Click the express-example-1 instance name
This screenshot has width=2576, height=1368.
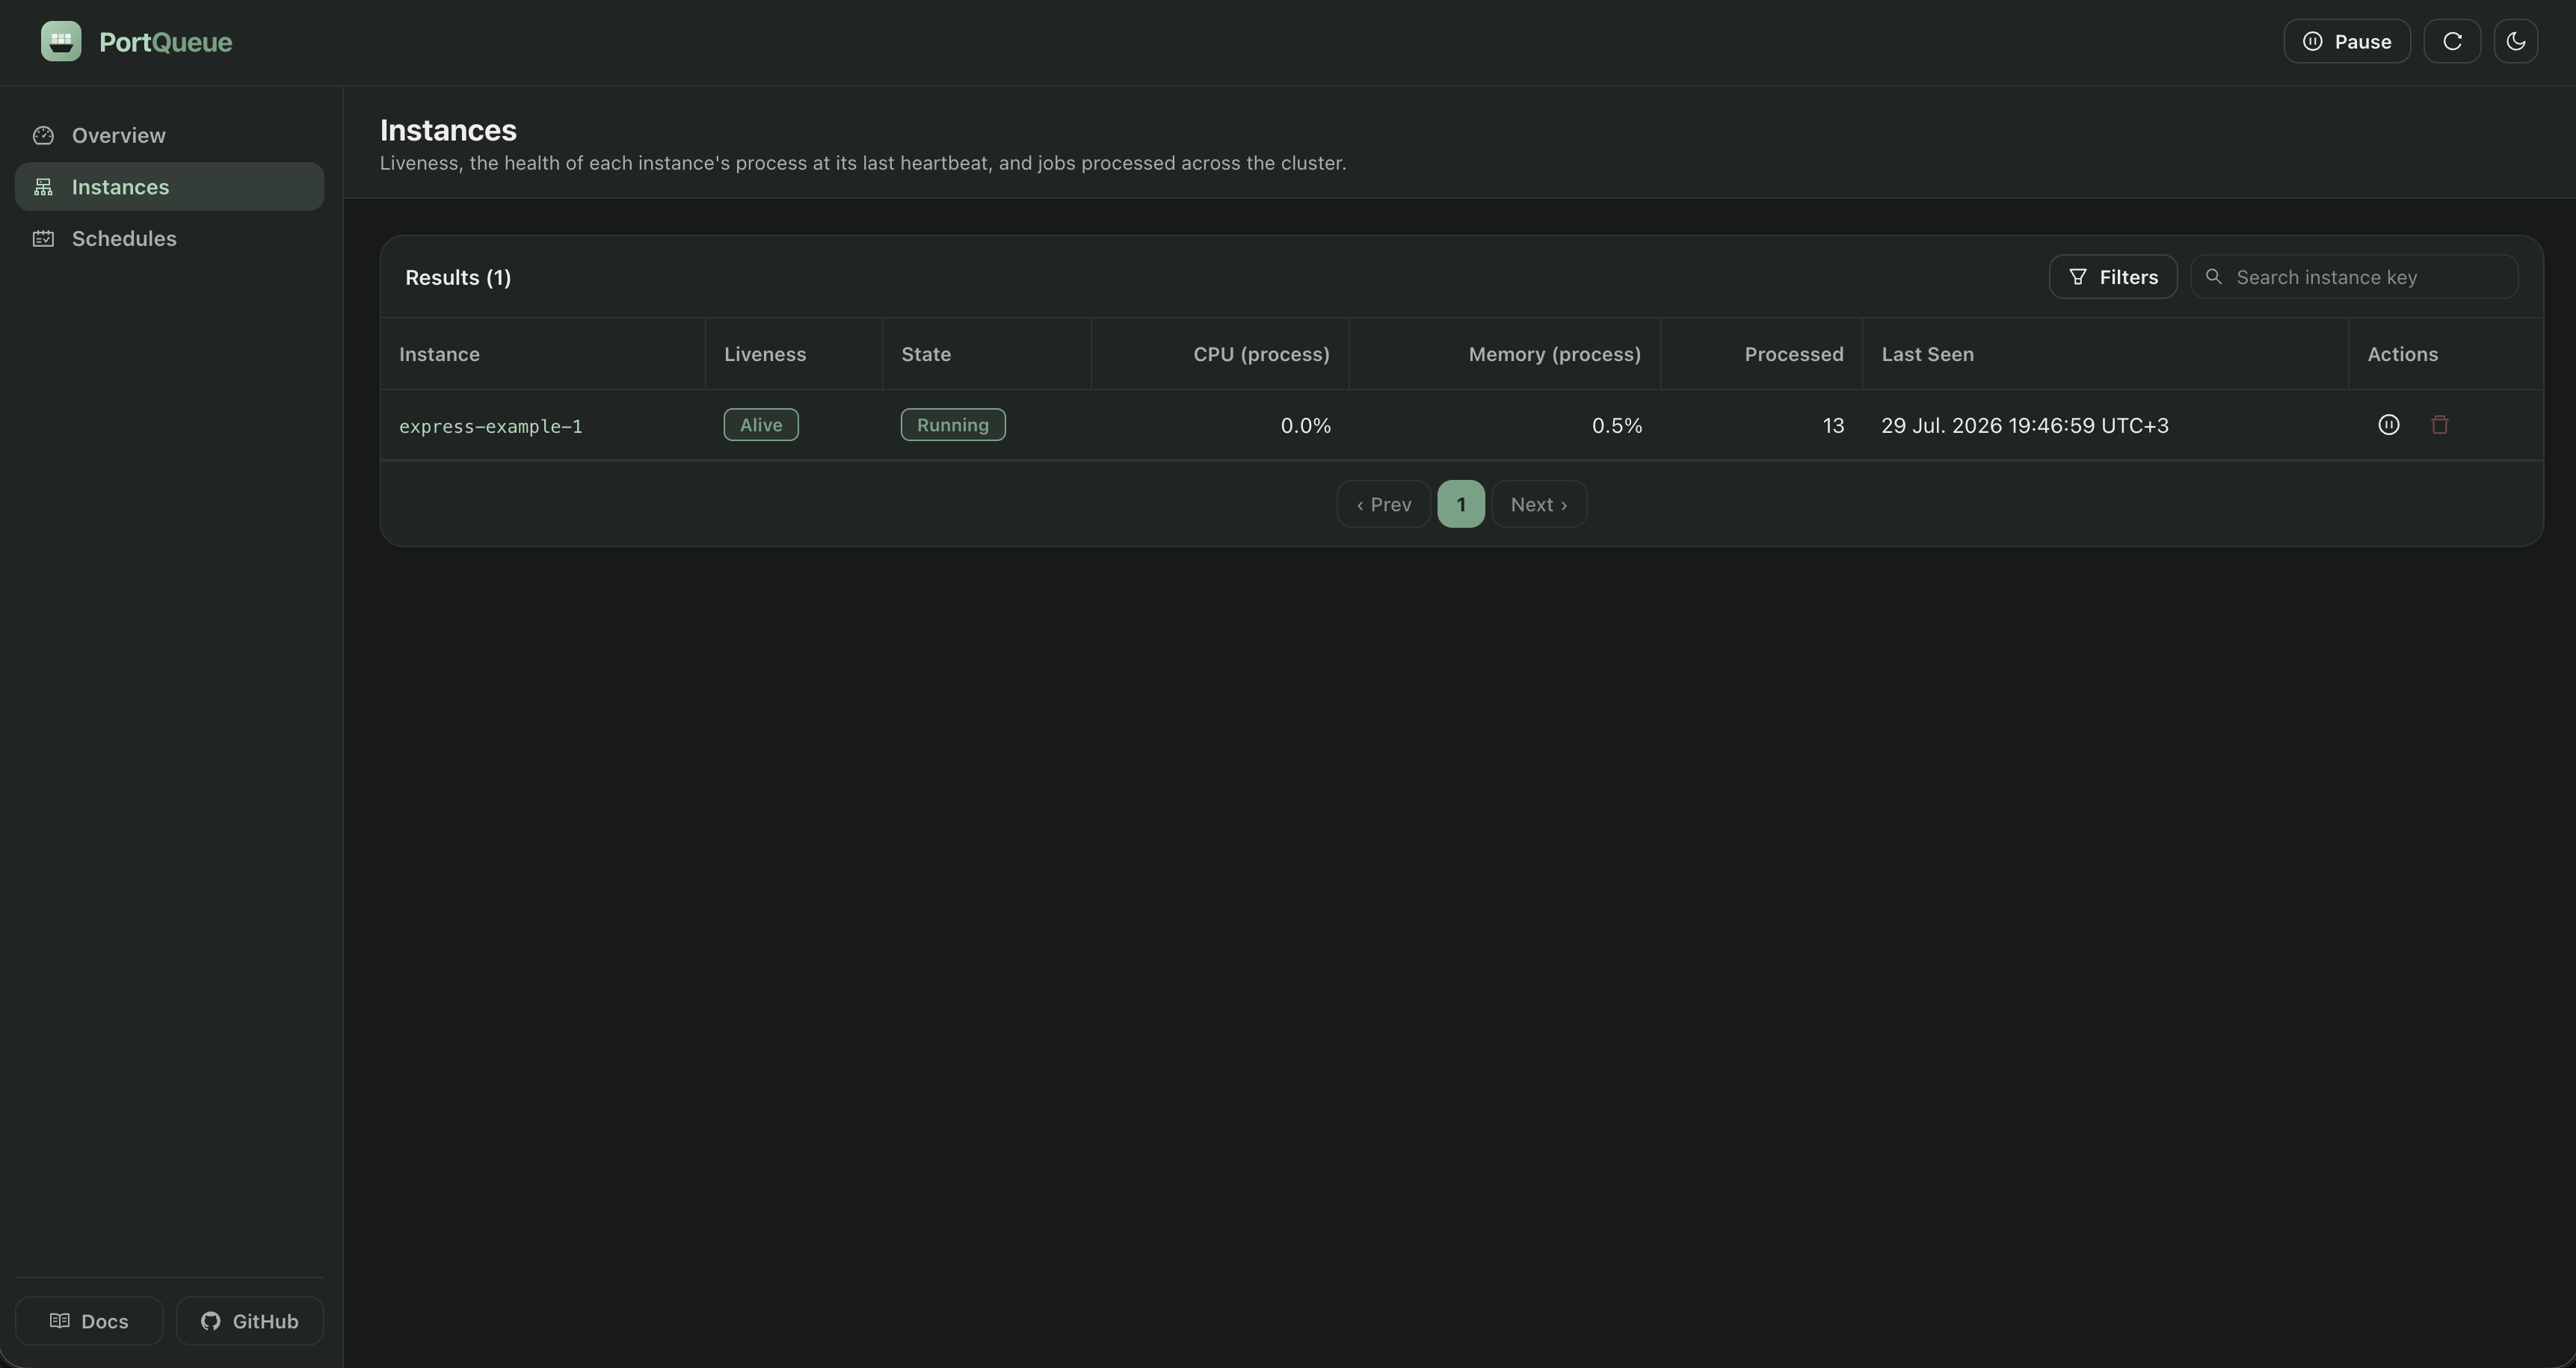(x=491, y=426)
